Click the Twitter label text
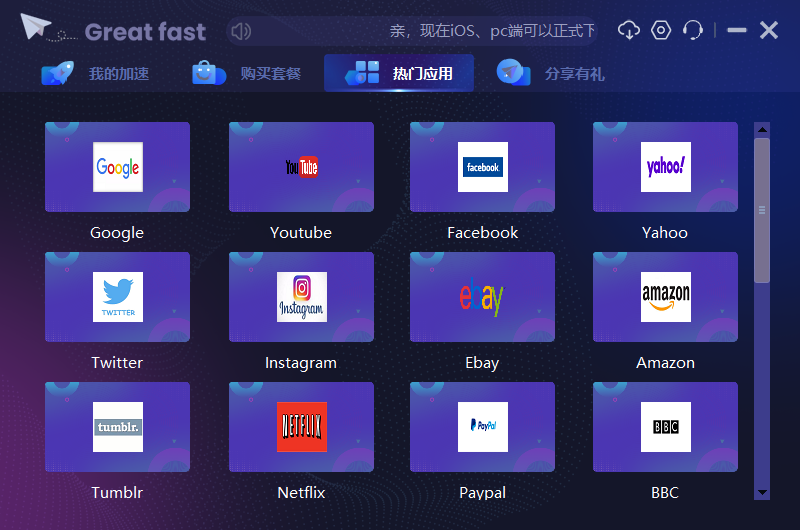Screen dimensions: 800x530 [117, 363]
